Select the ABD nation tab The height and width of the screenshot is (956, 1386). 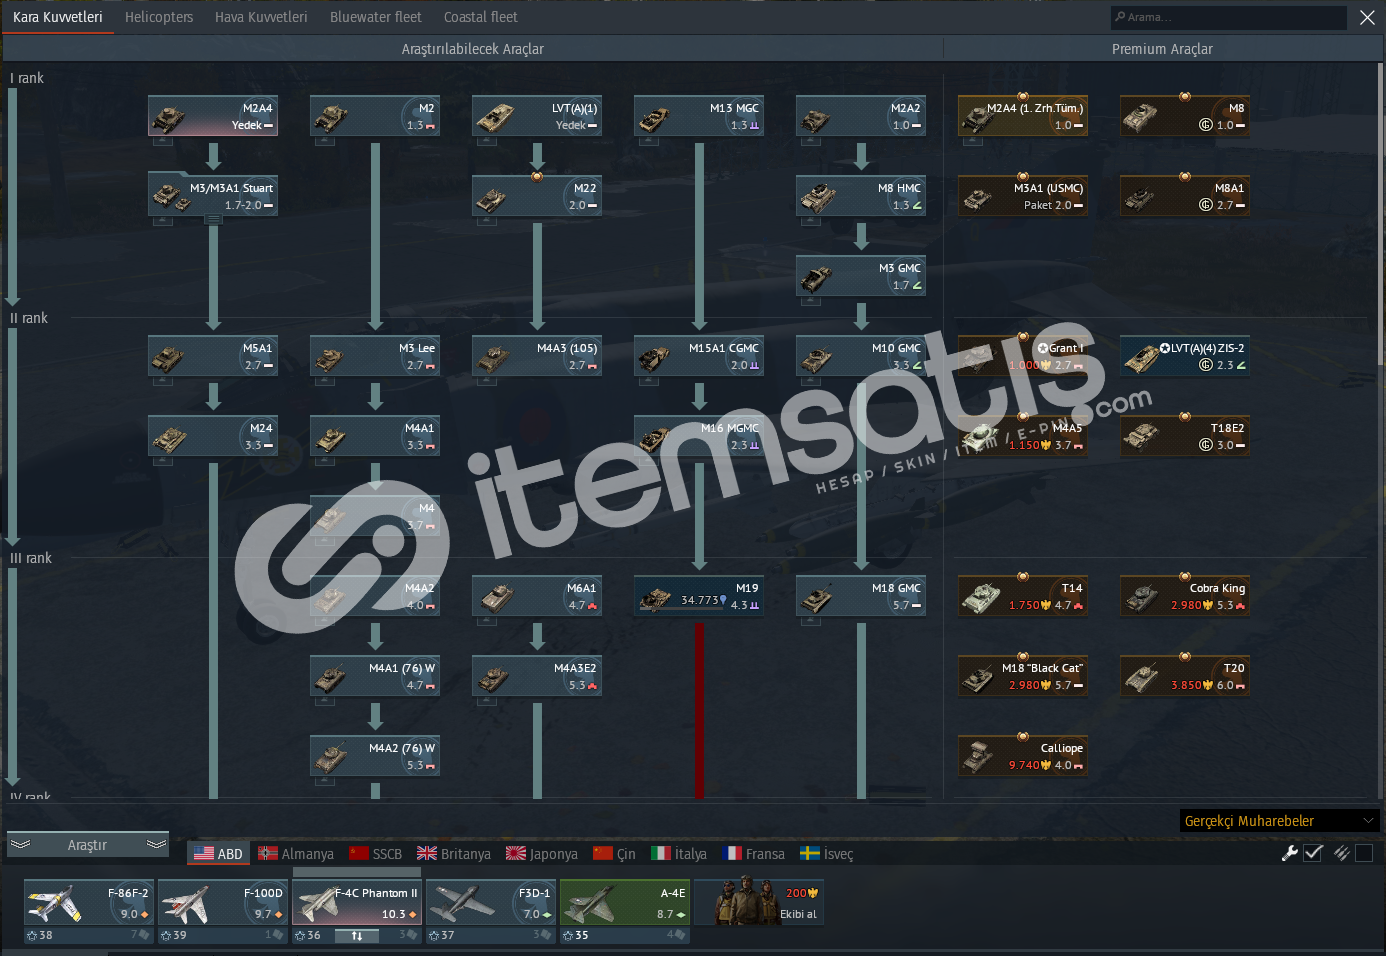(x=218, y=854)
